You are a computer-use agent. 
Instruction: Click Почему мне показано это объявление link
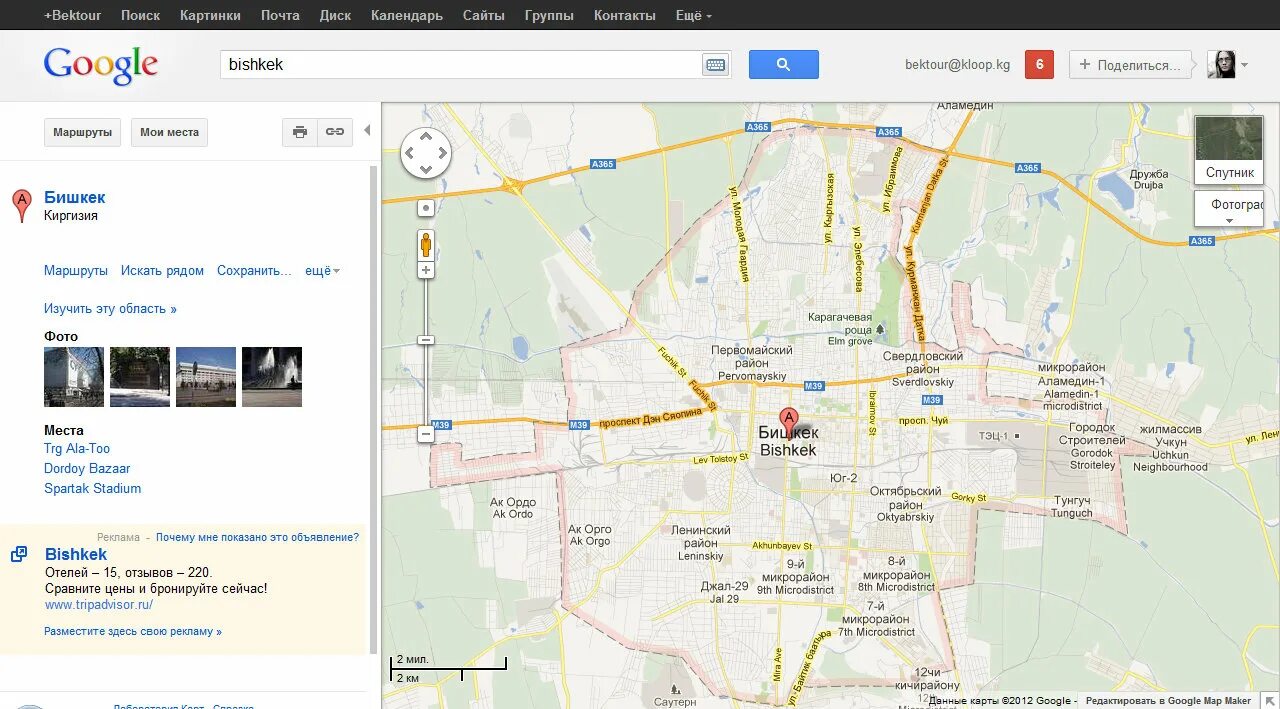tap(257, 537)
